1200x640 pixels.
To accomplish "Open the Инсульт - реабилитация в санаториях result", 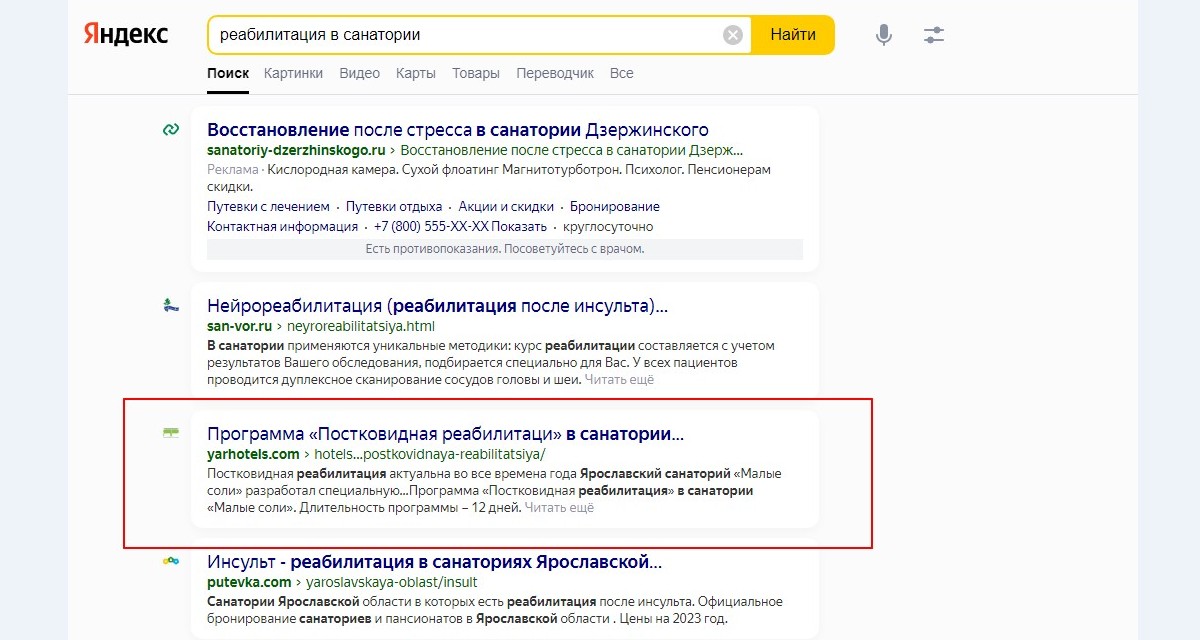I will (x=434, y=561).
